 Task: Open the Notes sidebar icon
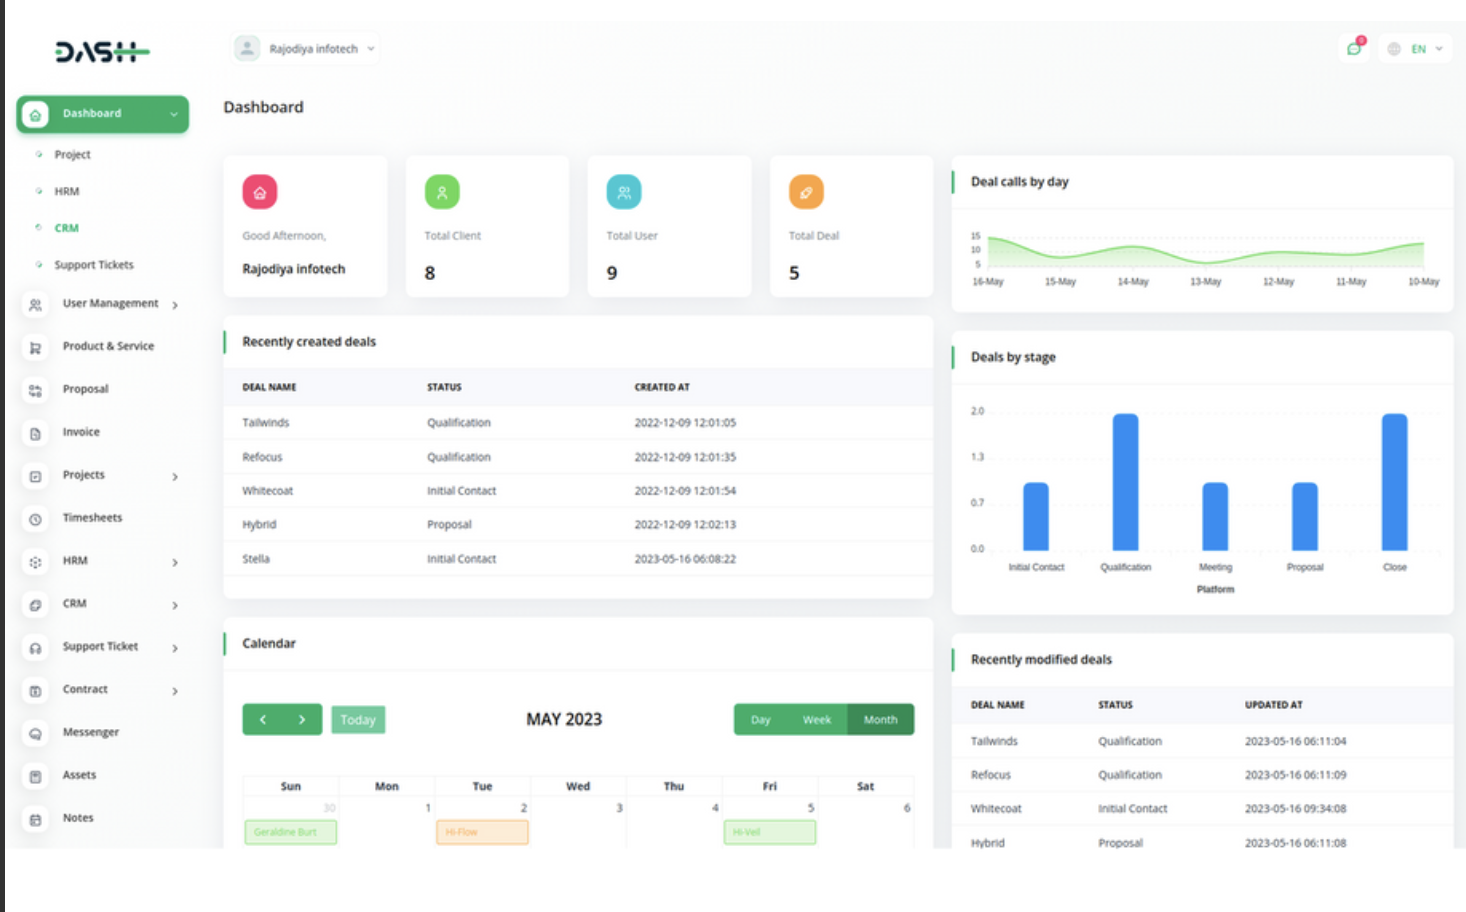coord(35,818)
